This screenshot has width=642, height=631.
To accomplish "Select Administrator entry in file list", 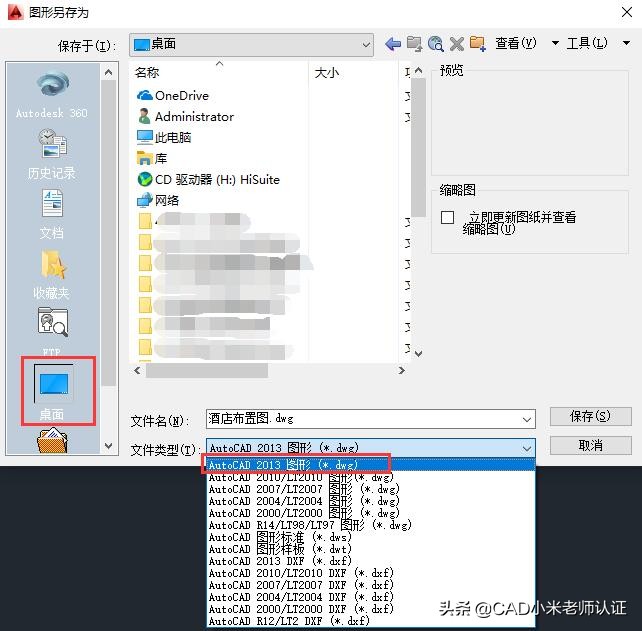I will (186, 117).
